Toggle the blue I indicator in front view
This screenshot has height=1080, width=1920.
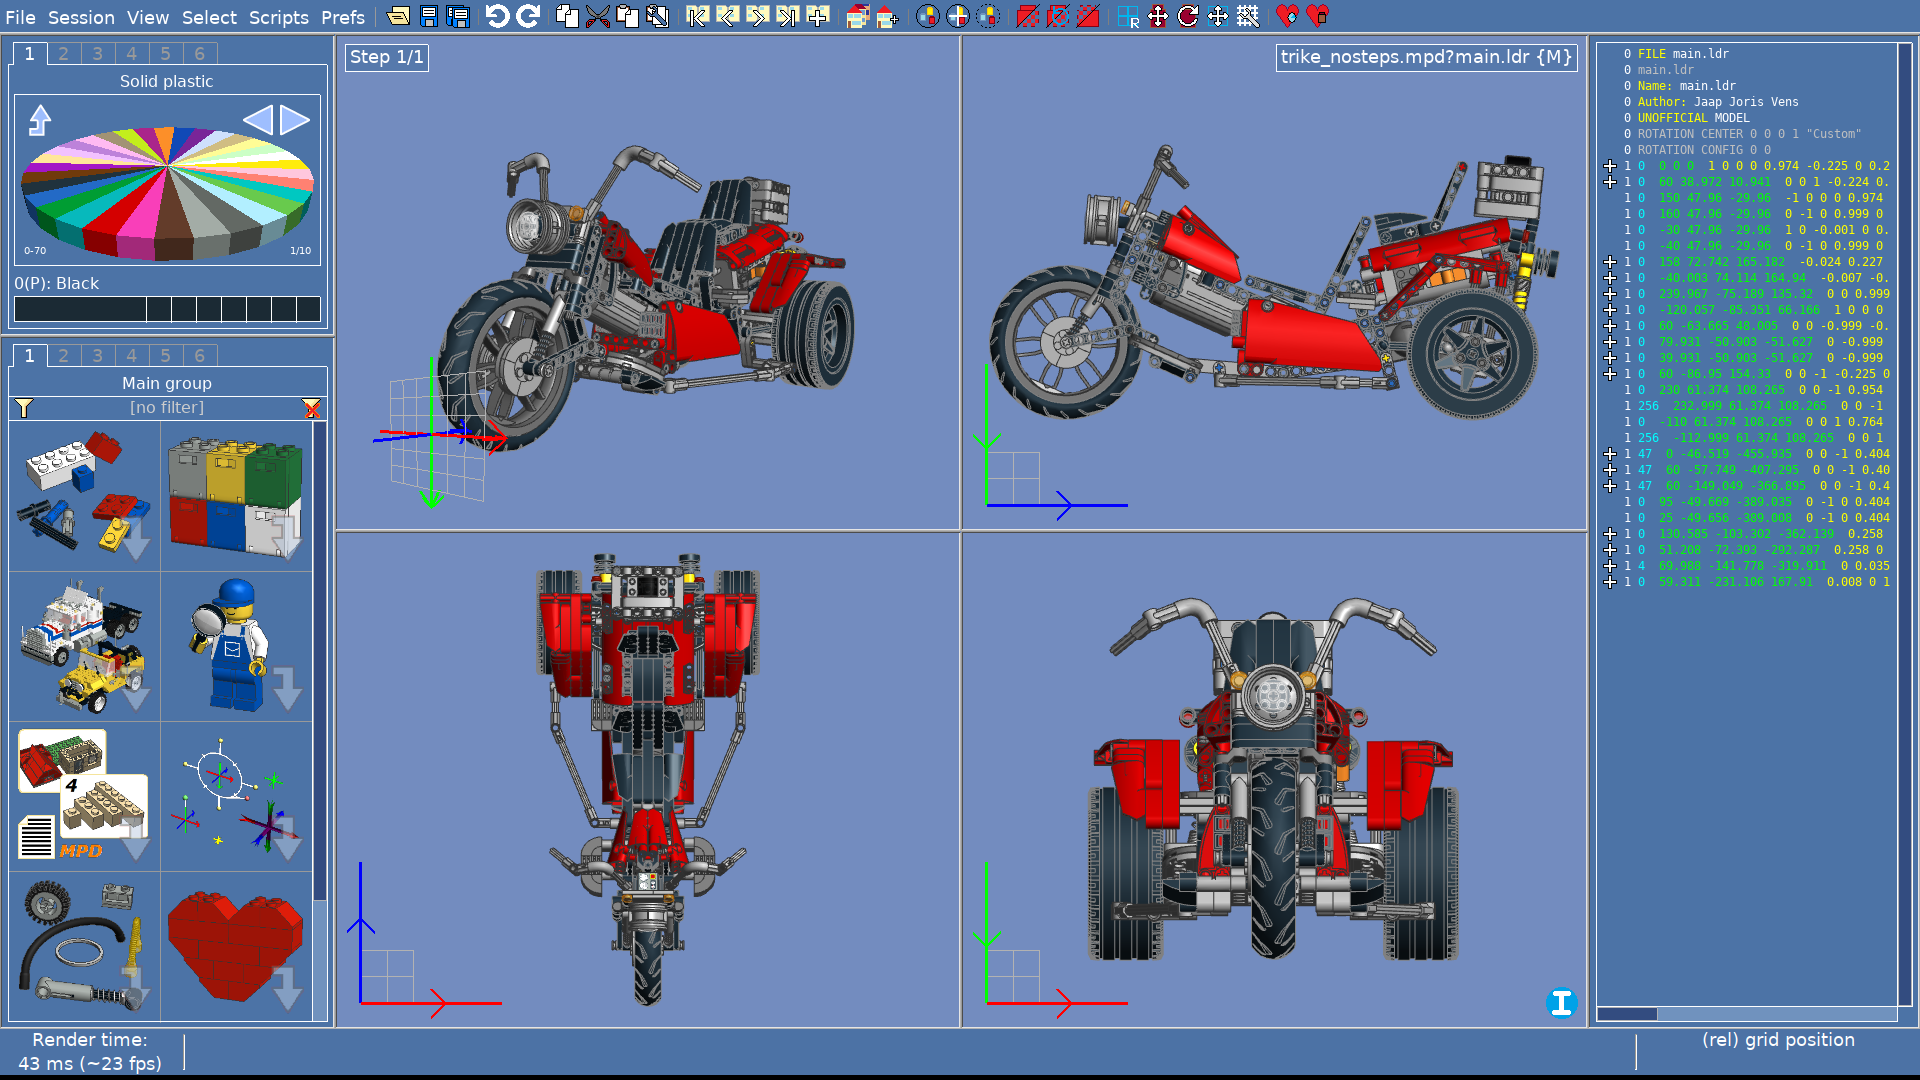pos(1561,1002)
